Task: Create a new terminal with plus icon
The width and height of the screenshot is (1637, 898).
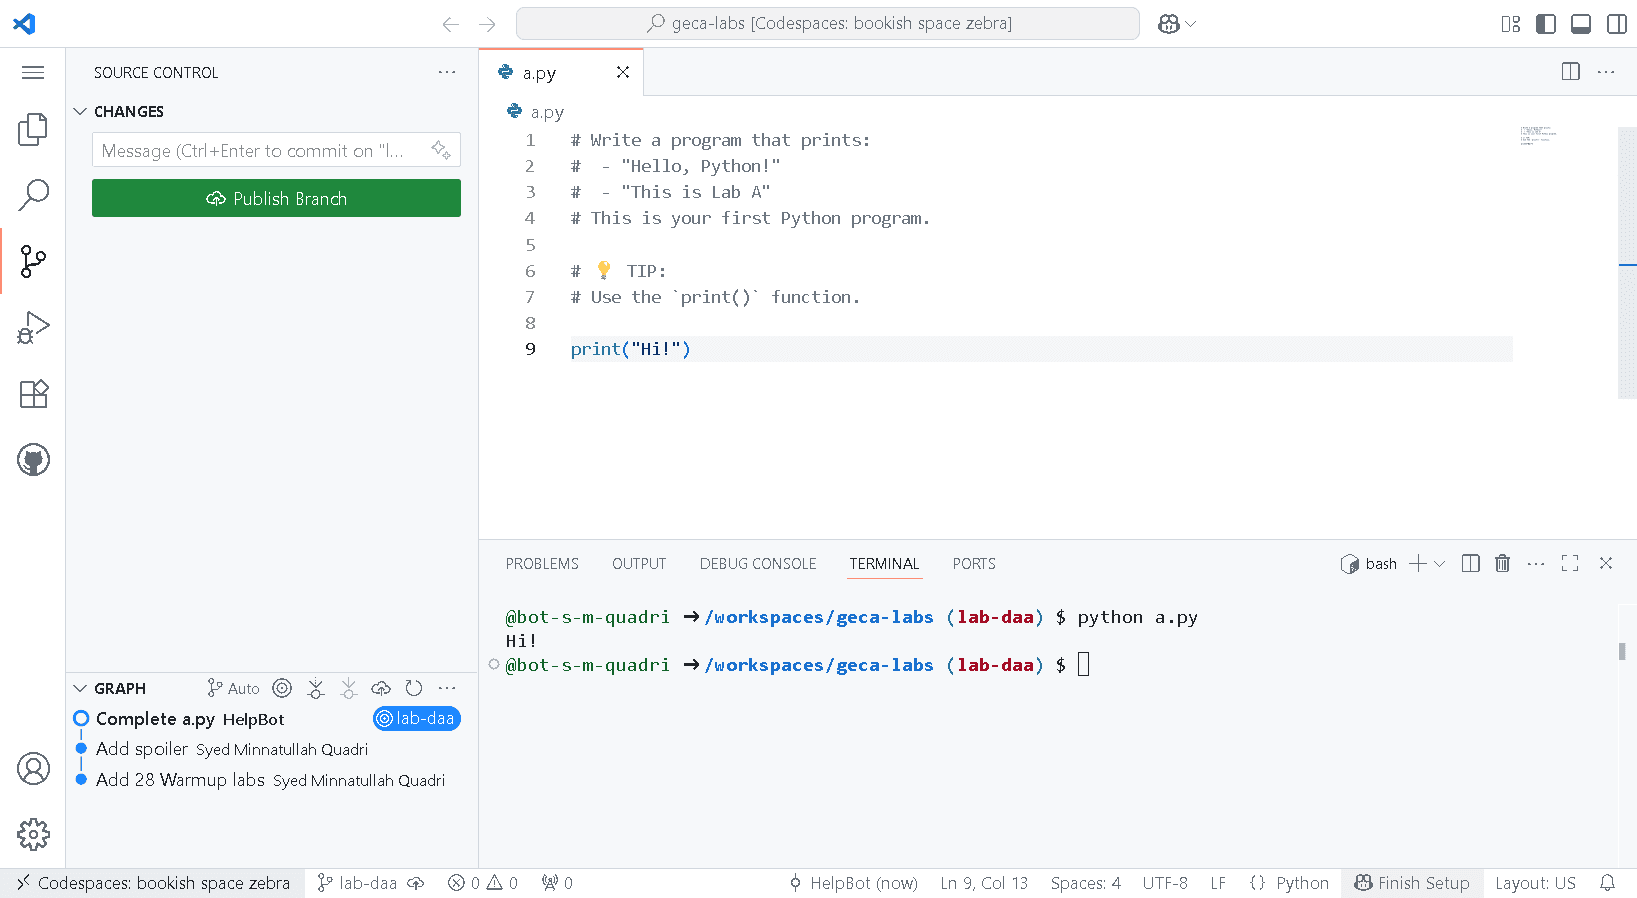Action: tap(1418, 564)
